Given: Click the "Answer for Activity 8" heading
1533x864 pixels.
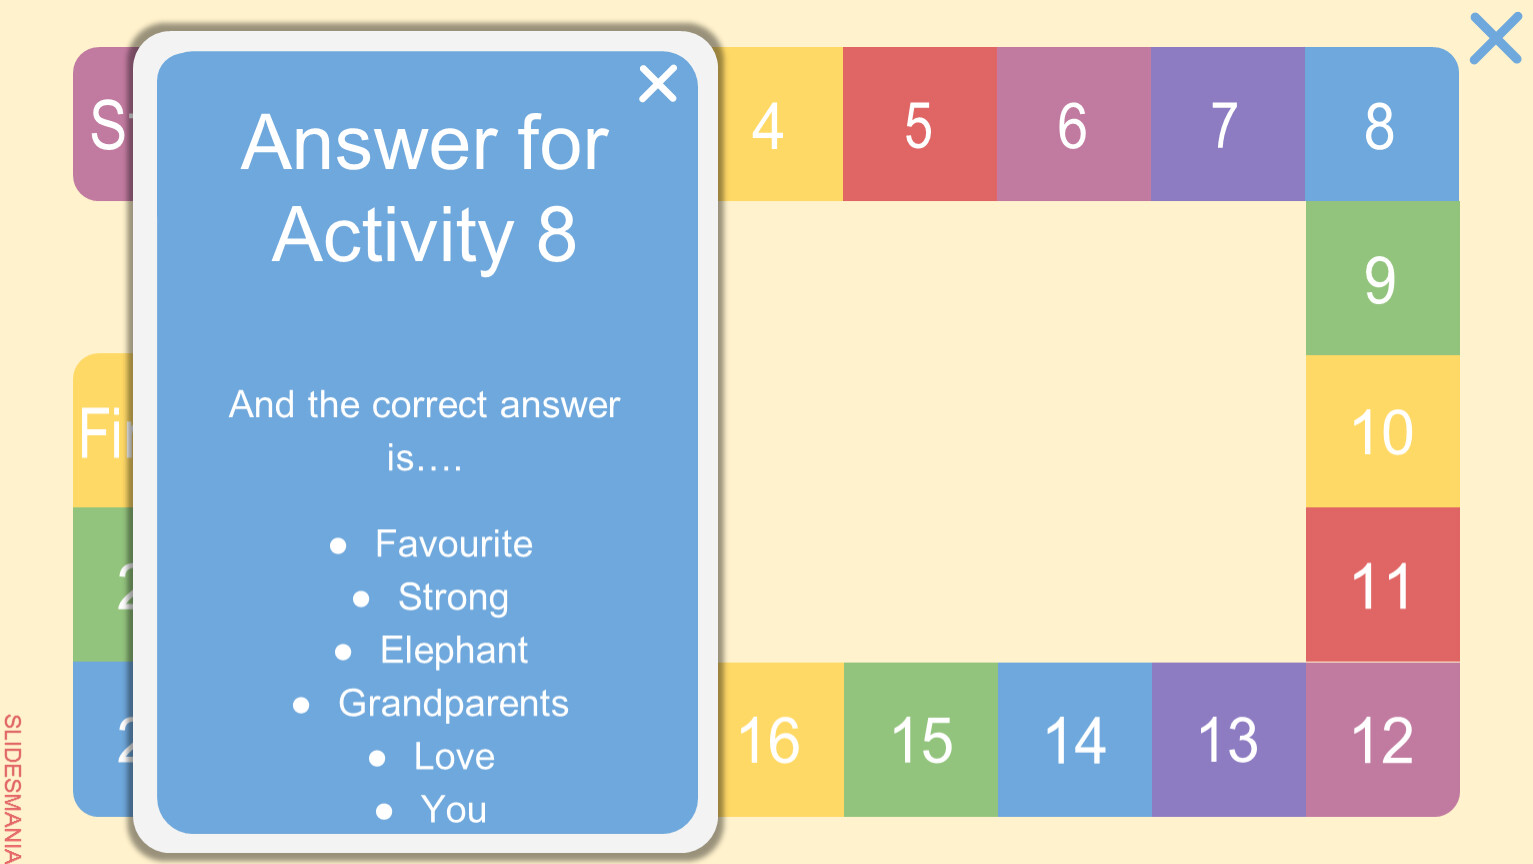Looking at the screenshot, I should point(425,188).
